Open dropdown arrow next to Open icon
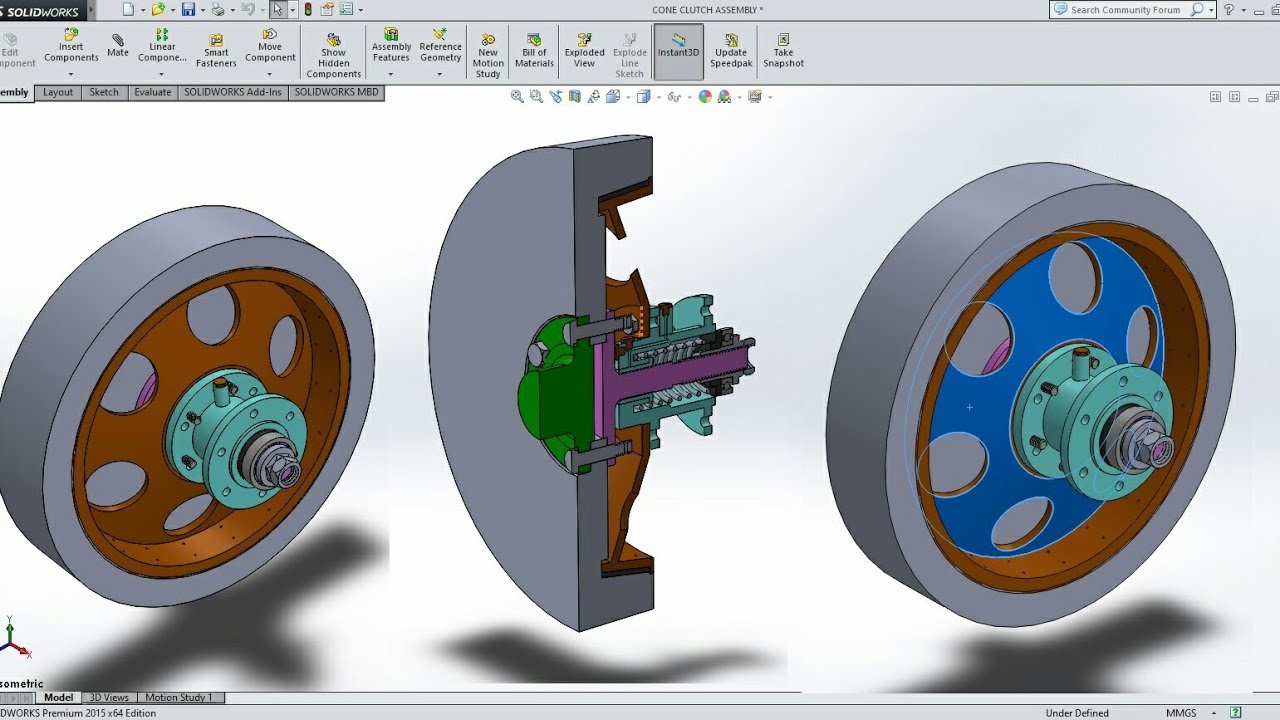The height and width of the screenshot is (720, 1280). point(173,10)
